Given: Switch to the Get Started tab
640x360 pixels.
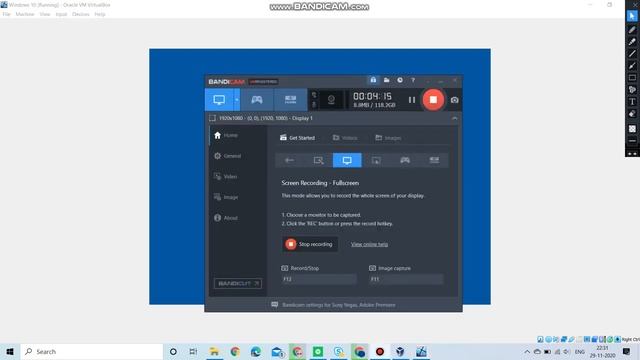Looking at the screenshot, I should tap(297, 138).
